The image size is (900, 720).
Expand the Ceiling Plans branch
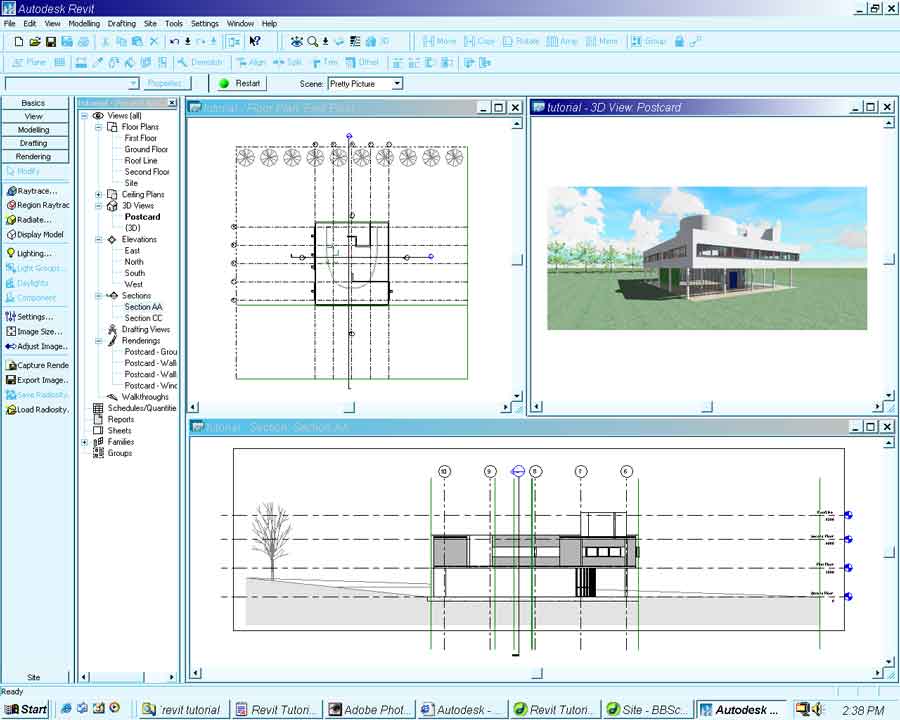click(x=98, y=195)
